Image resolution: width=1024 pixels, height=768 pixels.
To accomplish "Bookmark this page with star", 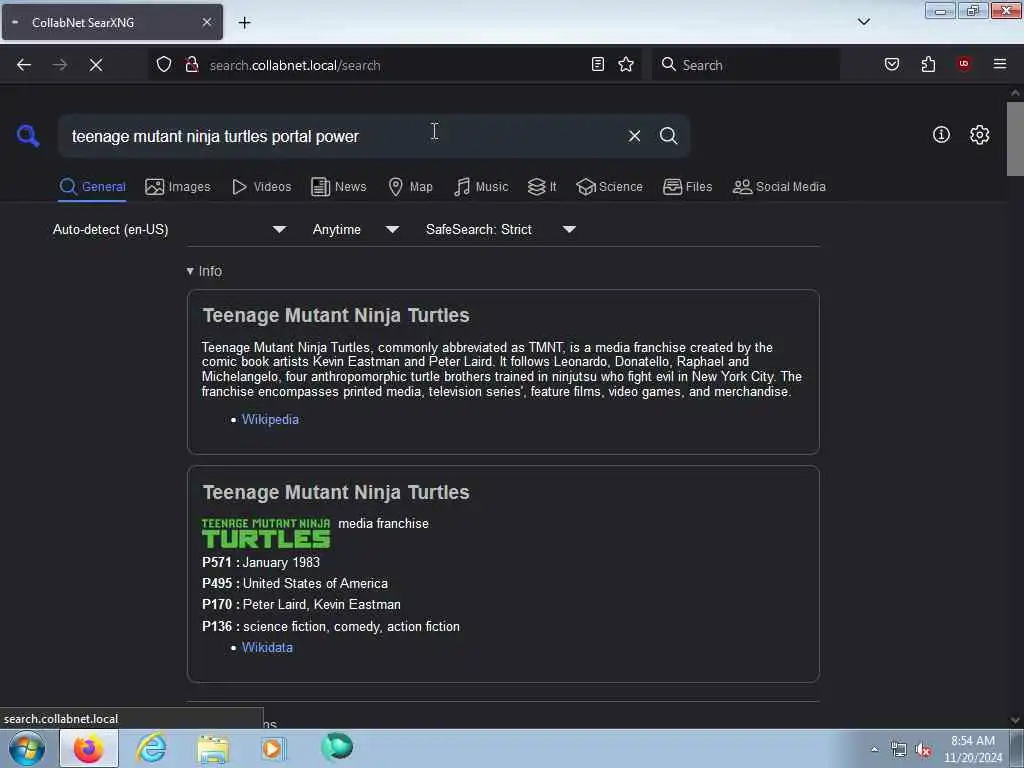I will [x=626, y=64].
